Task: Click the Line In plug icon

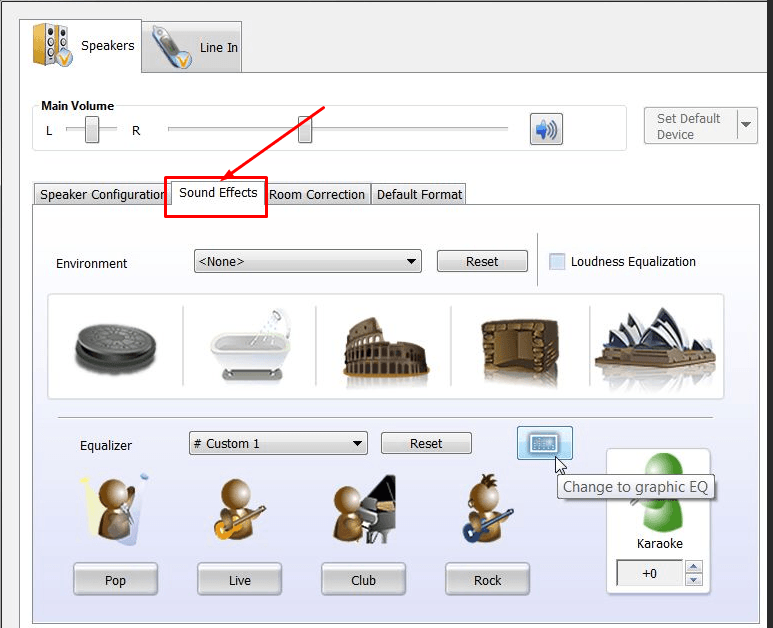Action: pos(171,47)
